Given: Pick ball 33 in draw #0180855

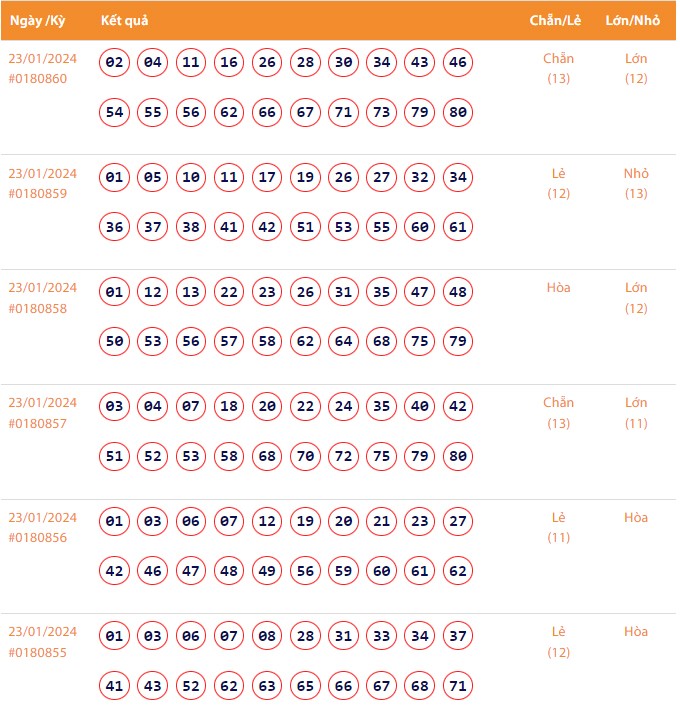Looking at the screenshot, I should click(382, 636).
